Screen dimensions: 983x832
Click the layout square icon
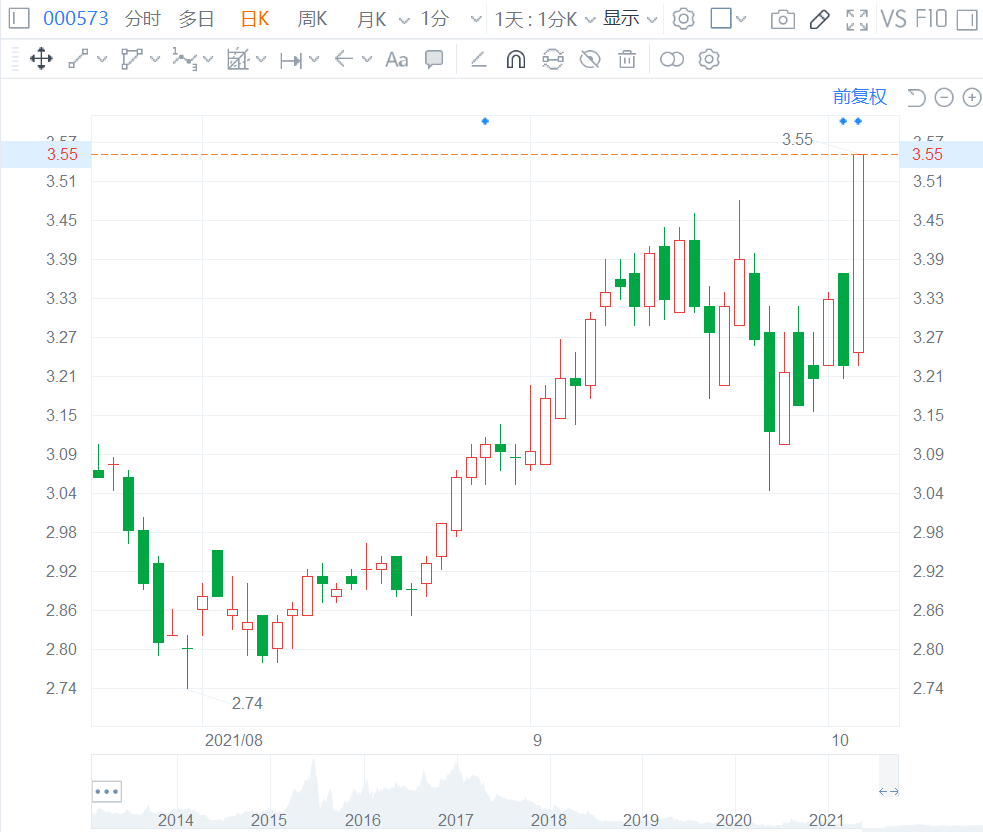point(721,18)
